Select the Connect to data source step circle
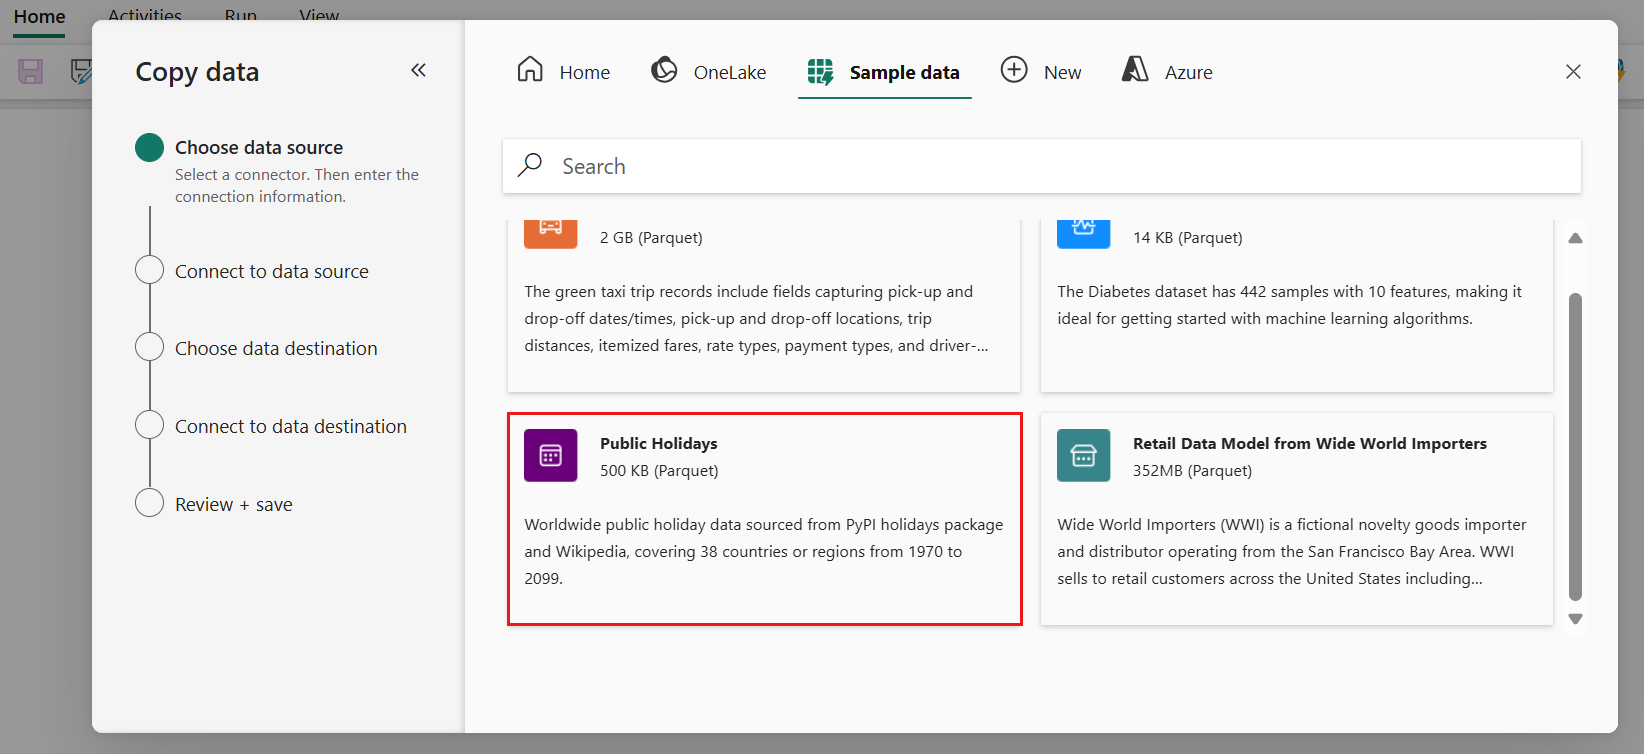1644x754 pixels. 149,270
